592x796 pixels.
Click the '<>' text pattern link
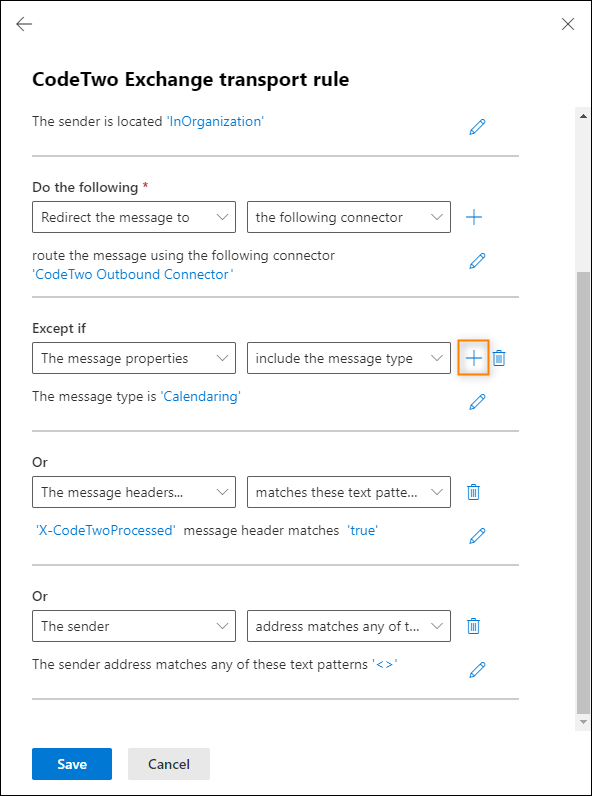385,664
